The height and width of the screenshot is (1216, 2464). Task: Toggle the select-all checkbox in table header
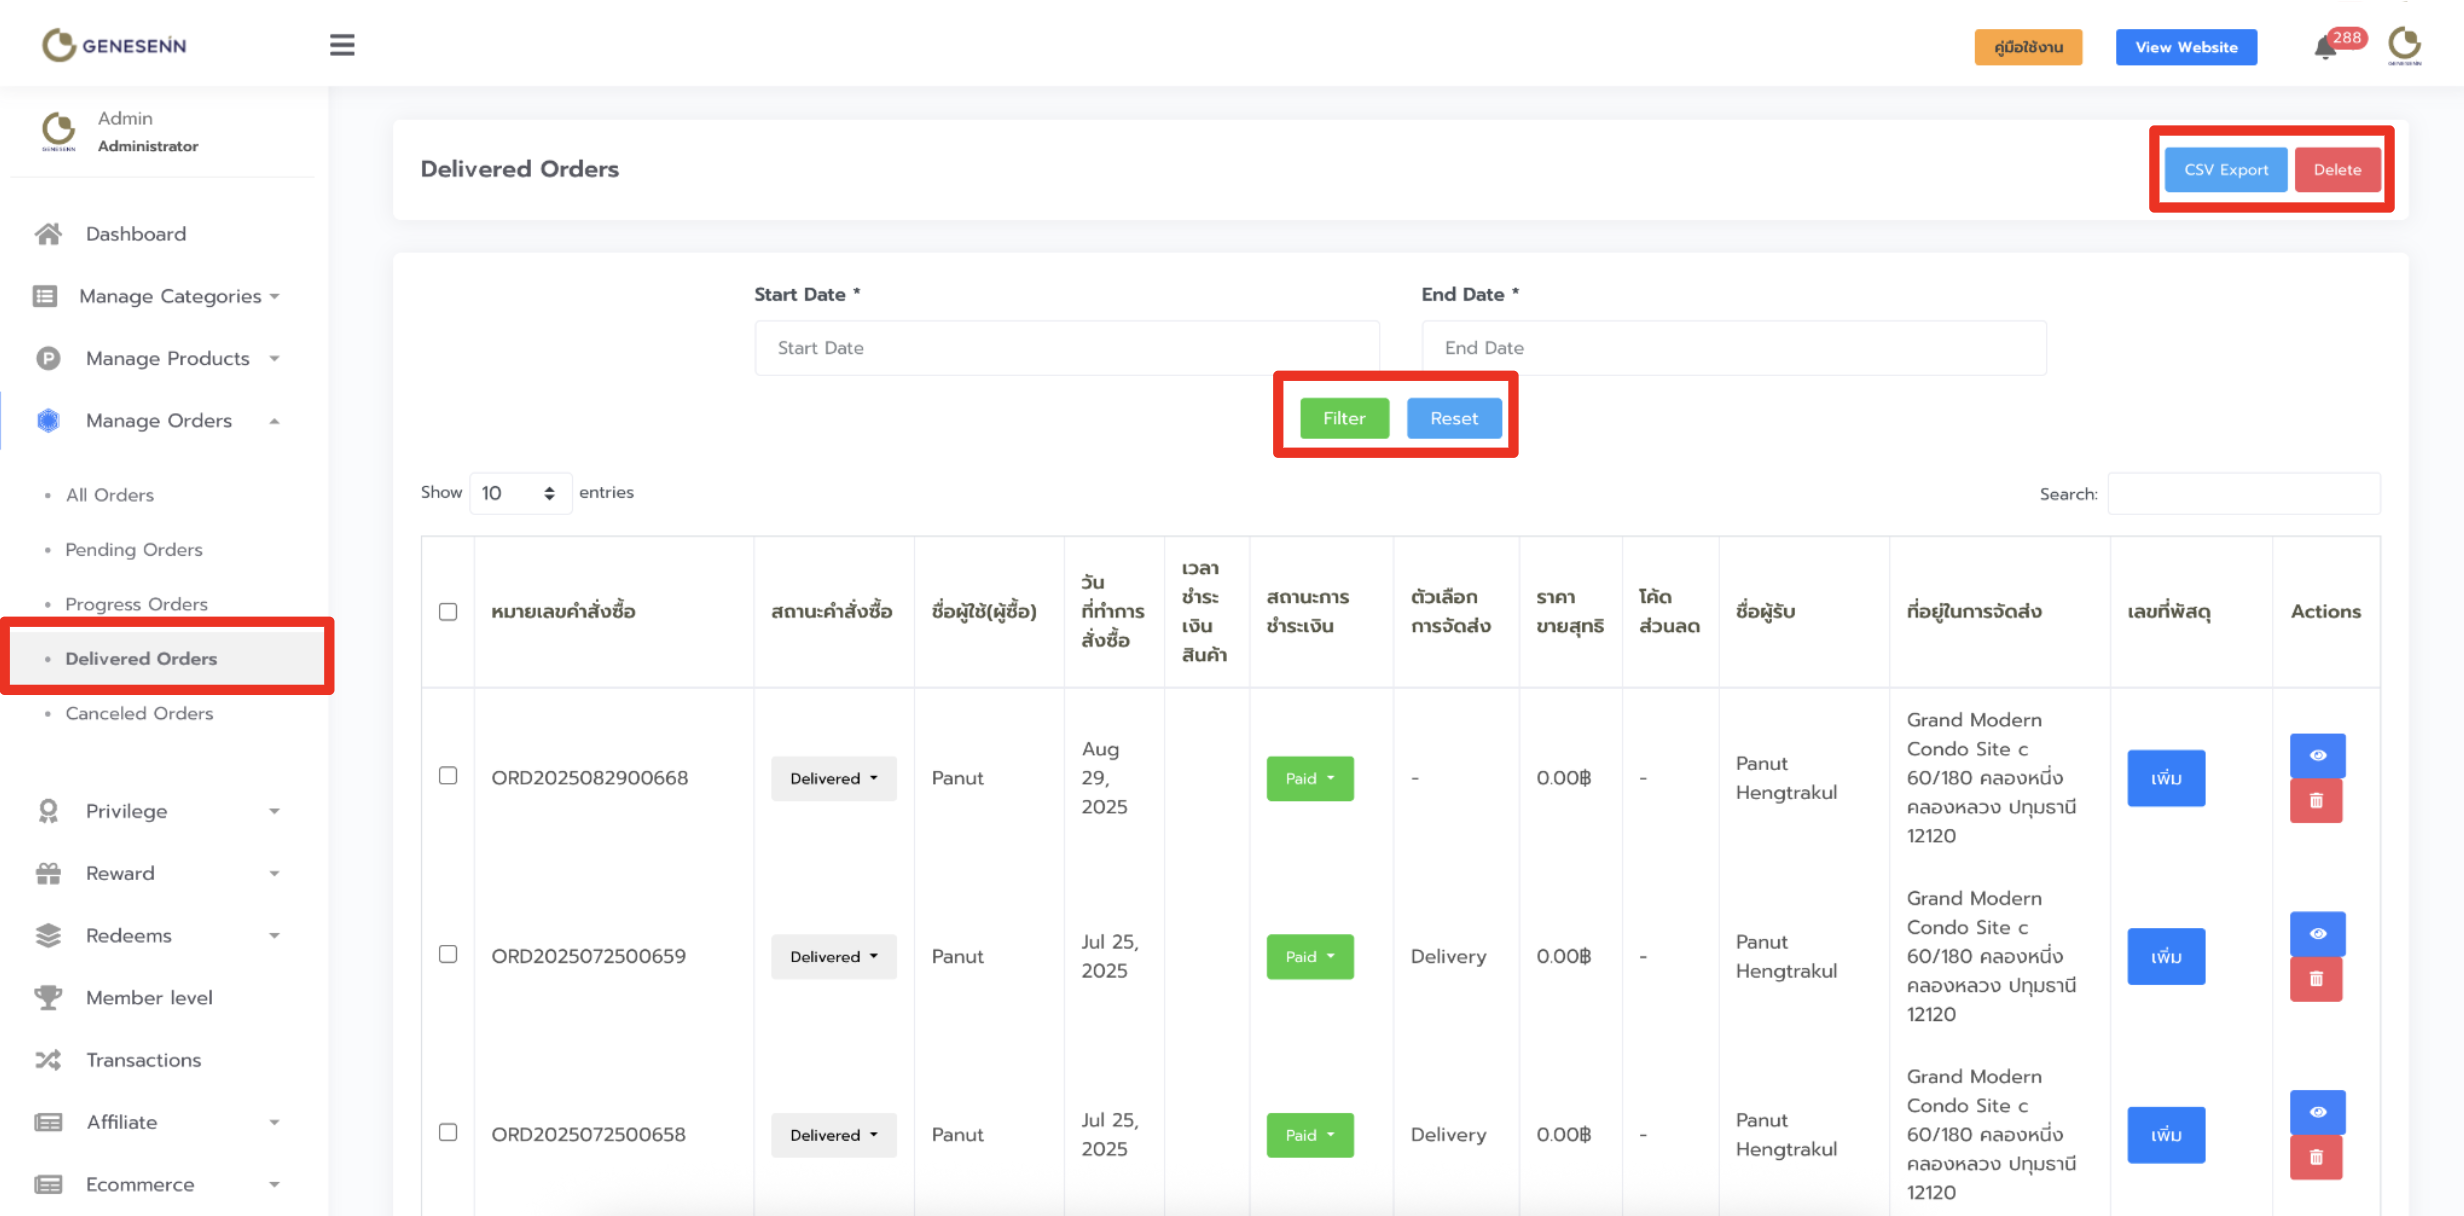[448, 612]
